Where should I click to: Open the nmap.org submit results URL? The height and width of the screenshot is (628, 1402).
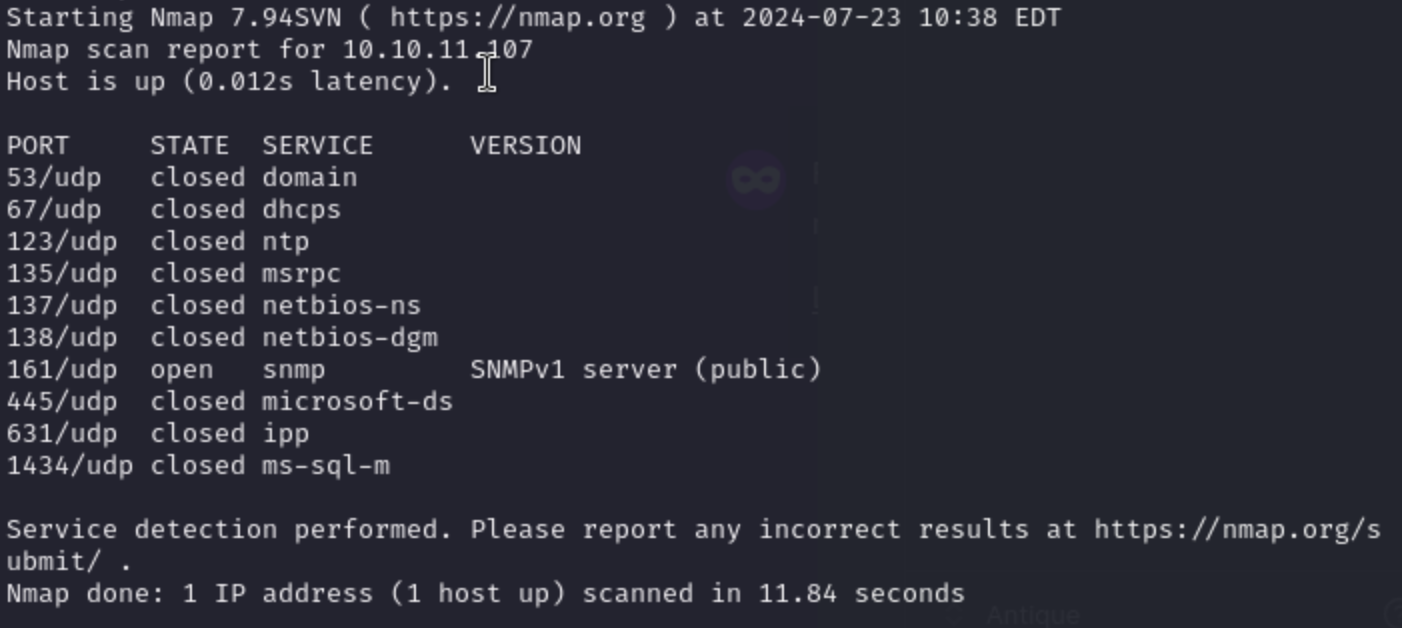coord(1237,530)
